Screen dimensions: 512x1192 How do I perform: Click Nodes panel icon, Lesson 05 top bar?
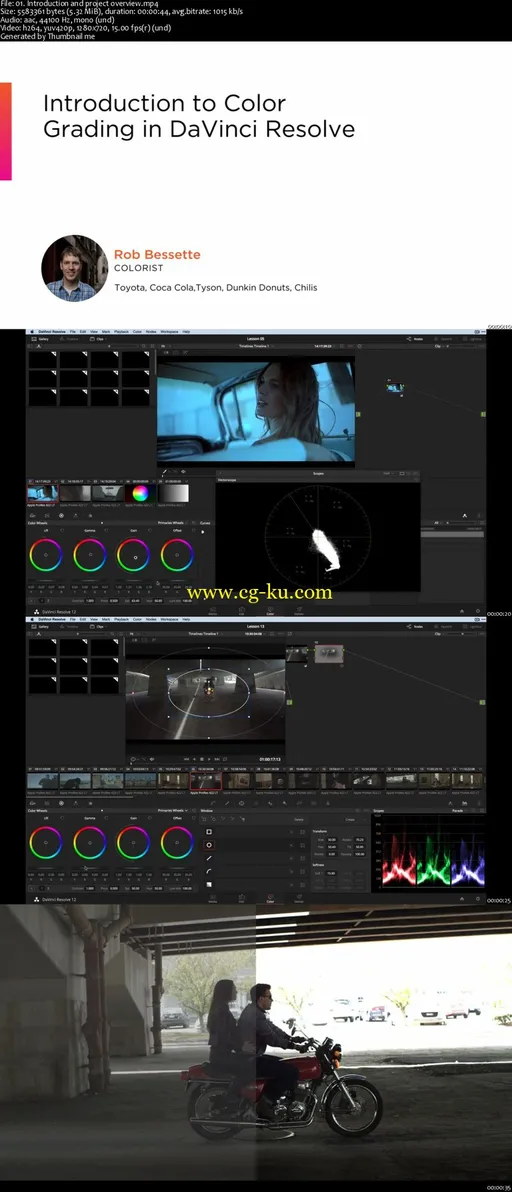(416, 339)
